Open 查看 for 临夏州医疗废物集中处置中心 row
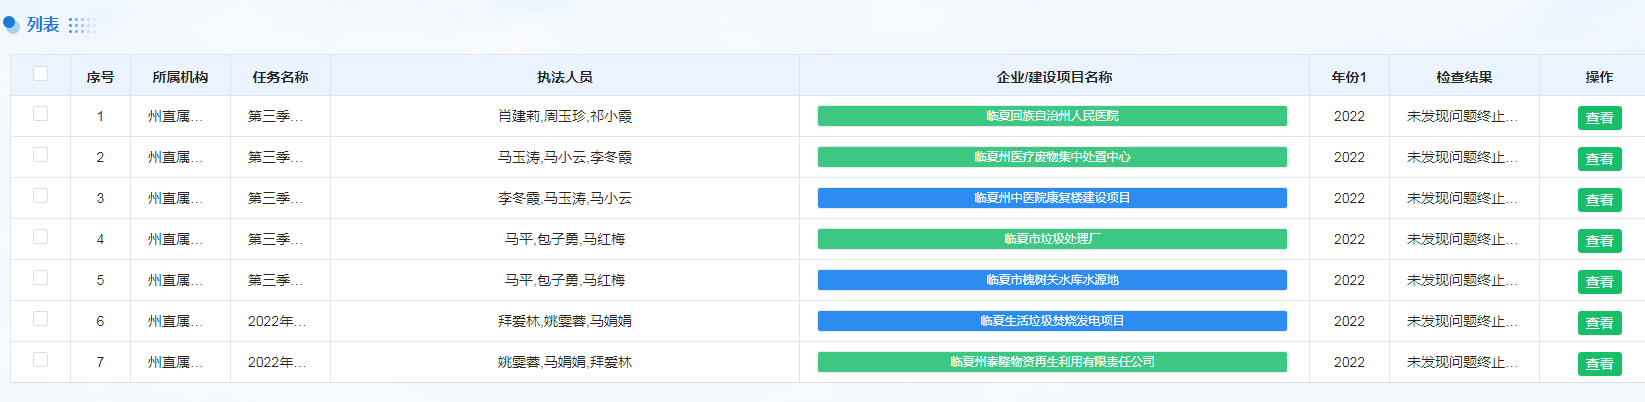 coord(1599,159)
